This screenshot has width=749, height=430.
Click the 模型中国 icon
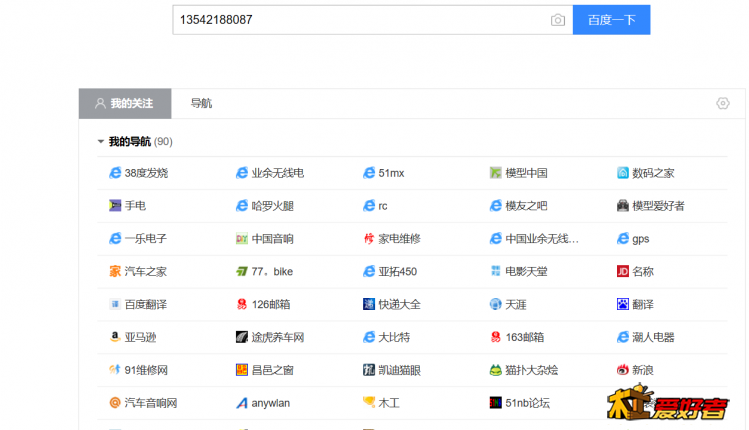[x=496, y=173]
